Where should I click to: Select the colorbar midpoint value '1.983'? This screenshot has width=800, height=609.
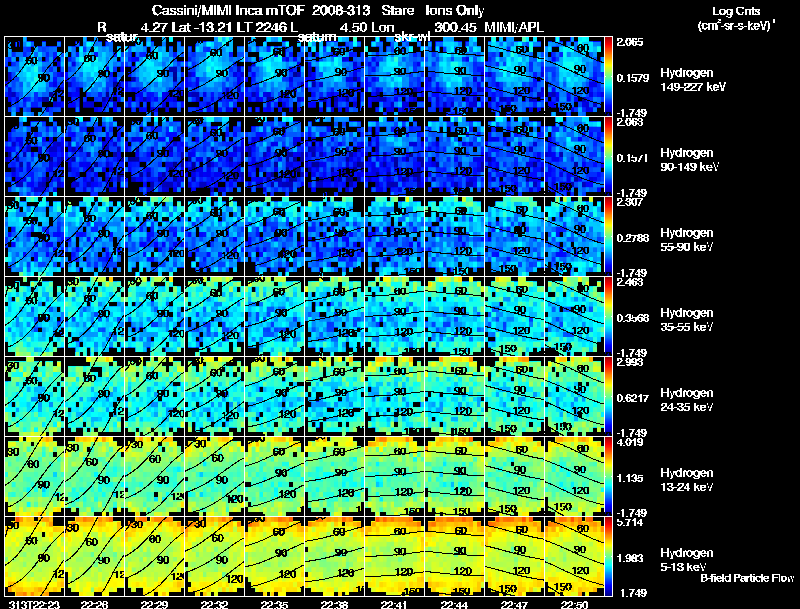click(x=630, y=559)
